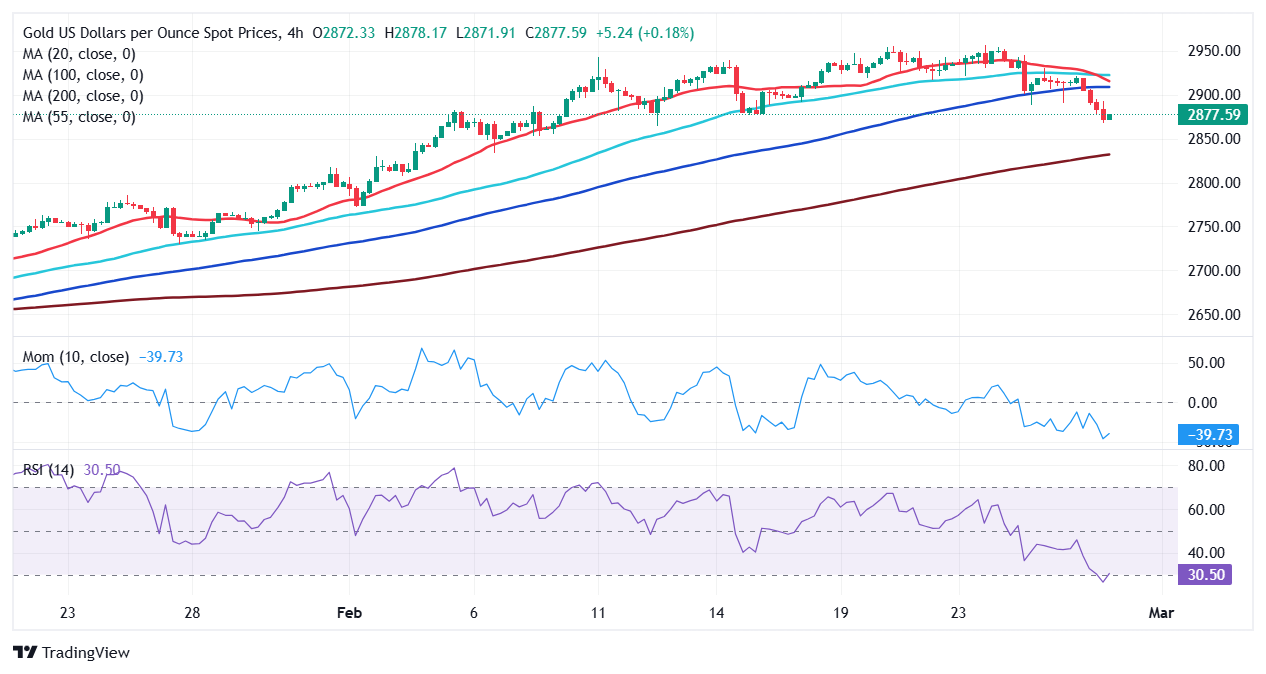Viewport: 1266px width, 674px height.
Task: Click the 19 date label on time axis
Action: [x=840, y=613]
